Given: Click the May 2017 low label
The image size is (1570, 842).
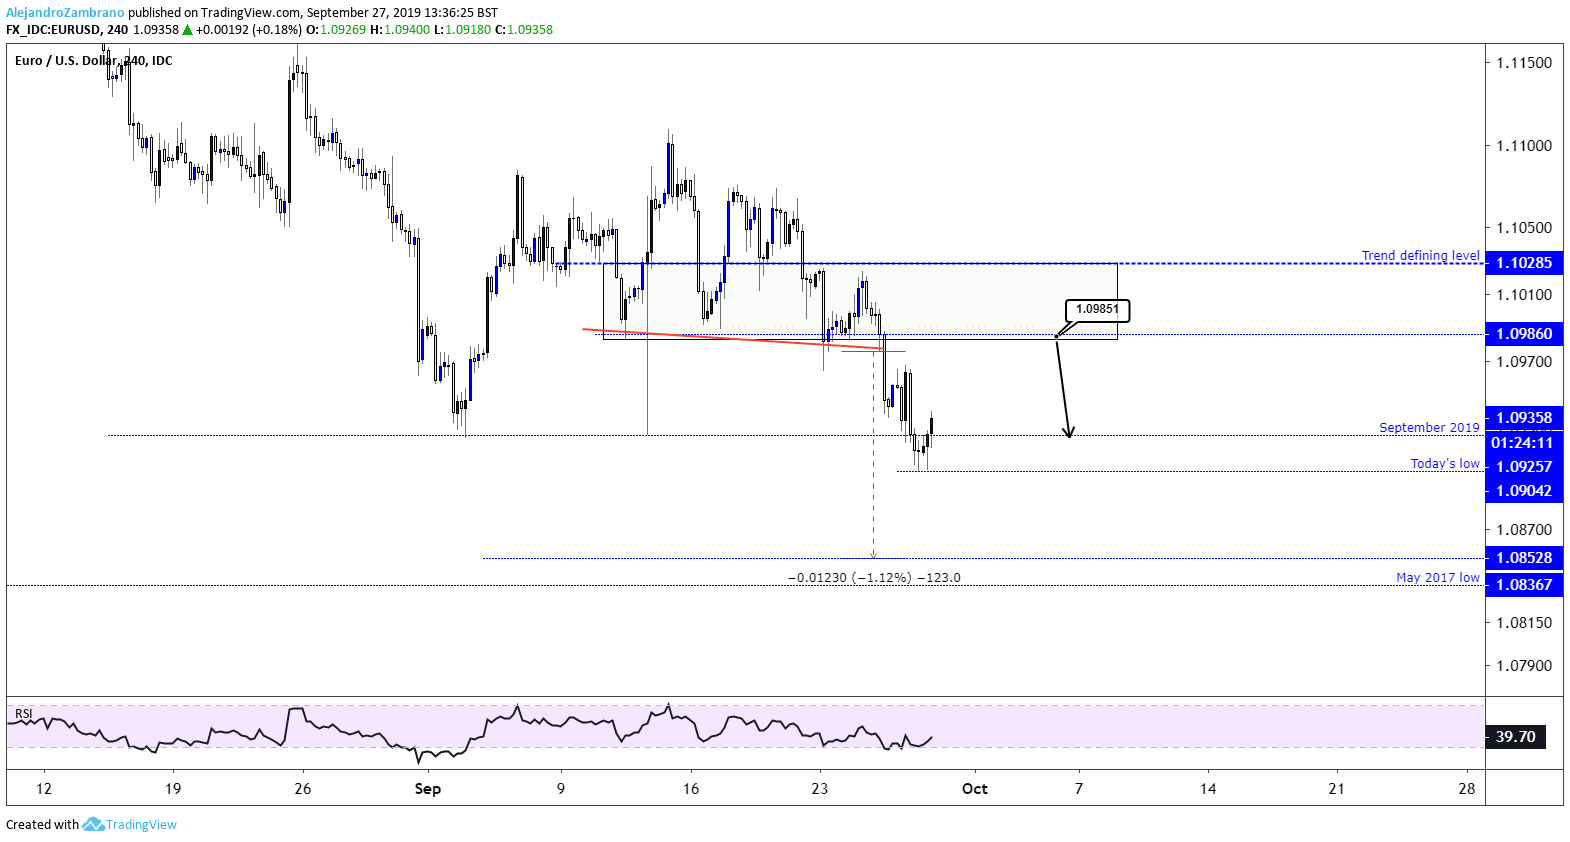Looking at the screenshot, I should (x=1438, y=578).
